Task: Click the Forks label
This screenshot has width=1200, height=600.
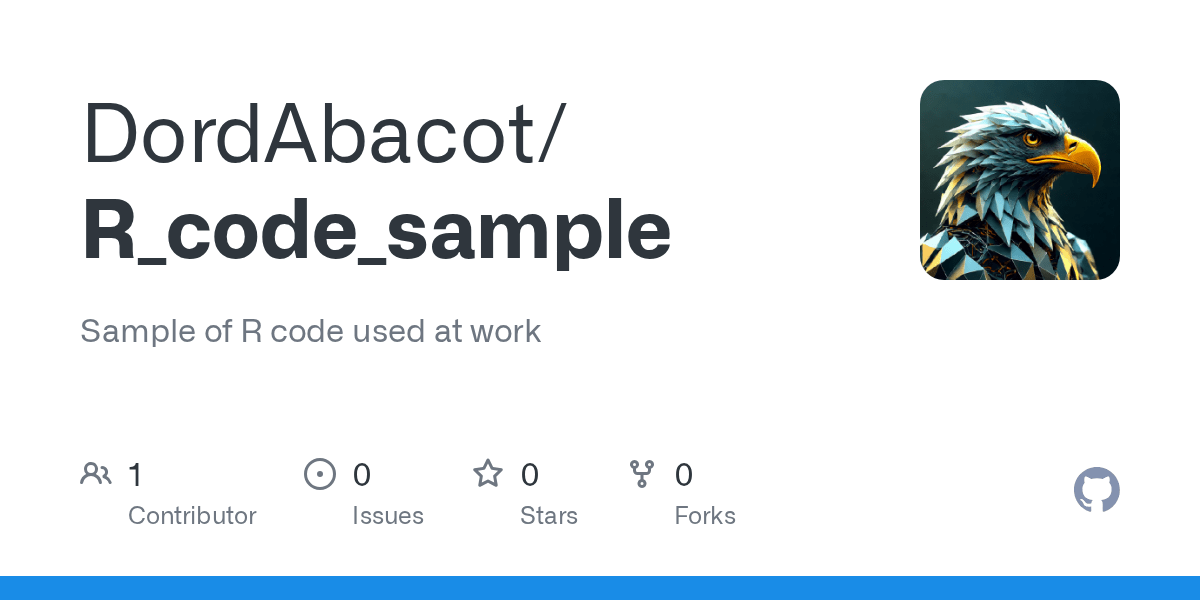Action: pos(705,516)
